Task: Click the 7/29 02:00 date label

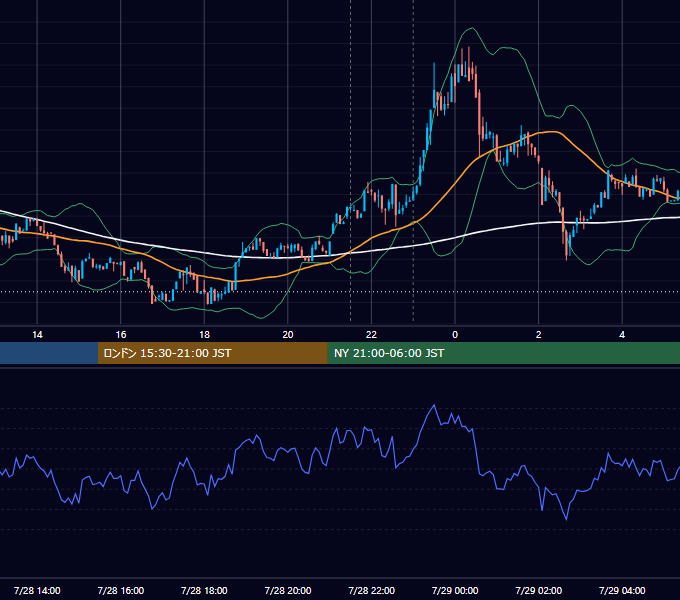Action: click(x=539, y=590)
